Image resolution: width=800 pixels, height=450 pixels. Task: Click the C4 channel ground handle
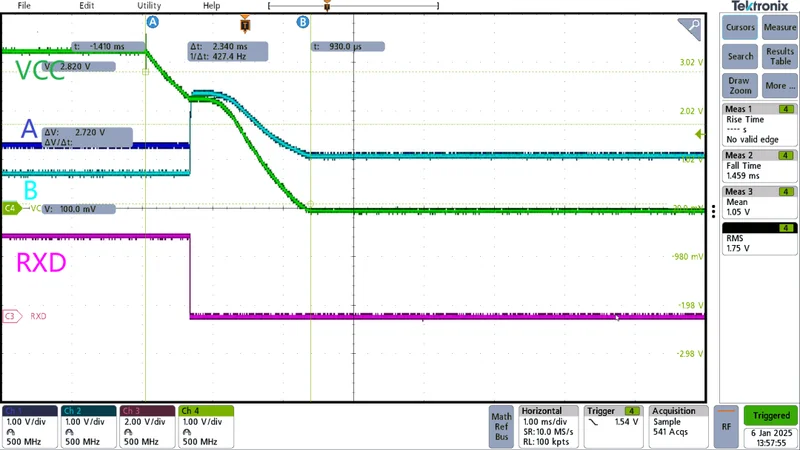[x=11, y=208]
